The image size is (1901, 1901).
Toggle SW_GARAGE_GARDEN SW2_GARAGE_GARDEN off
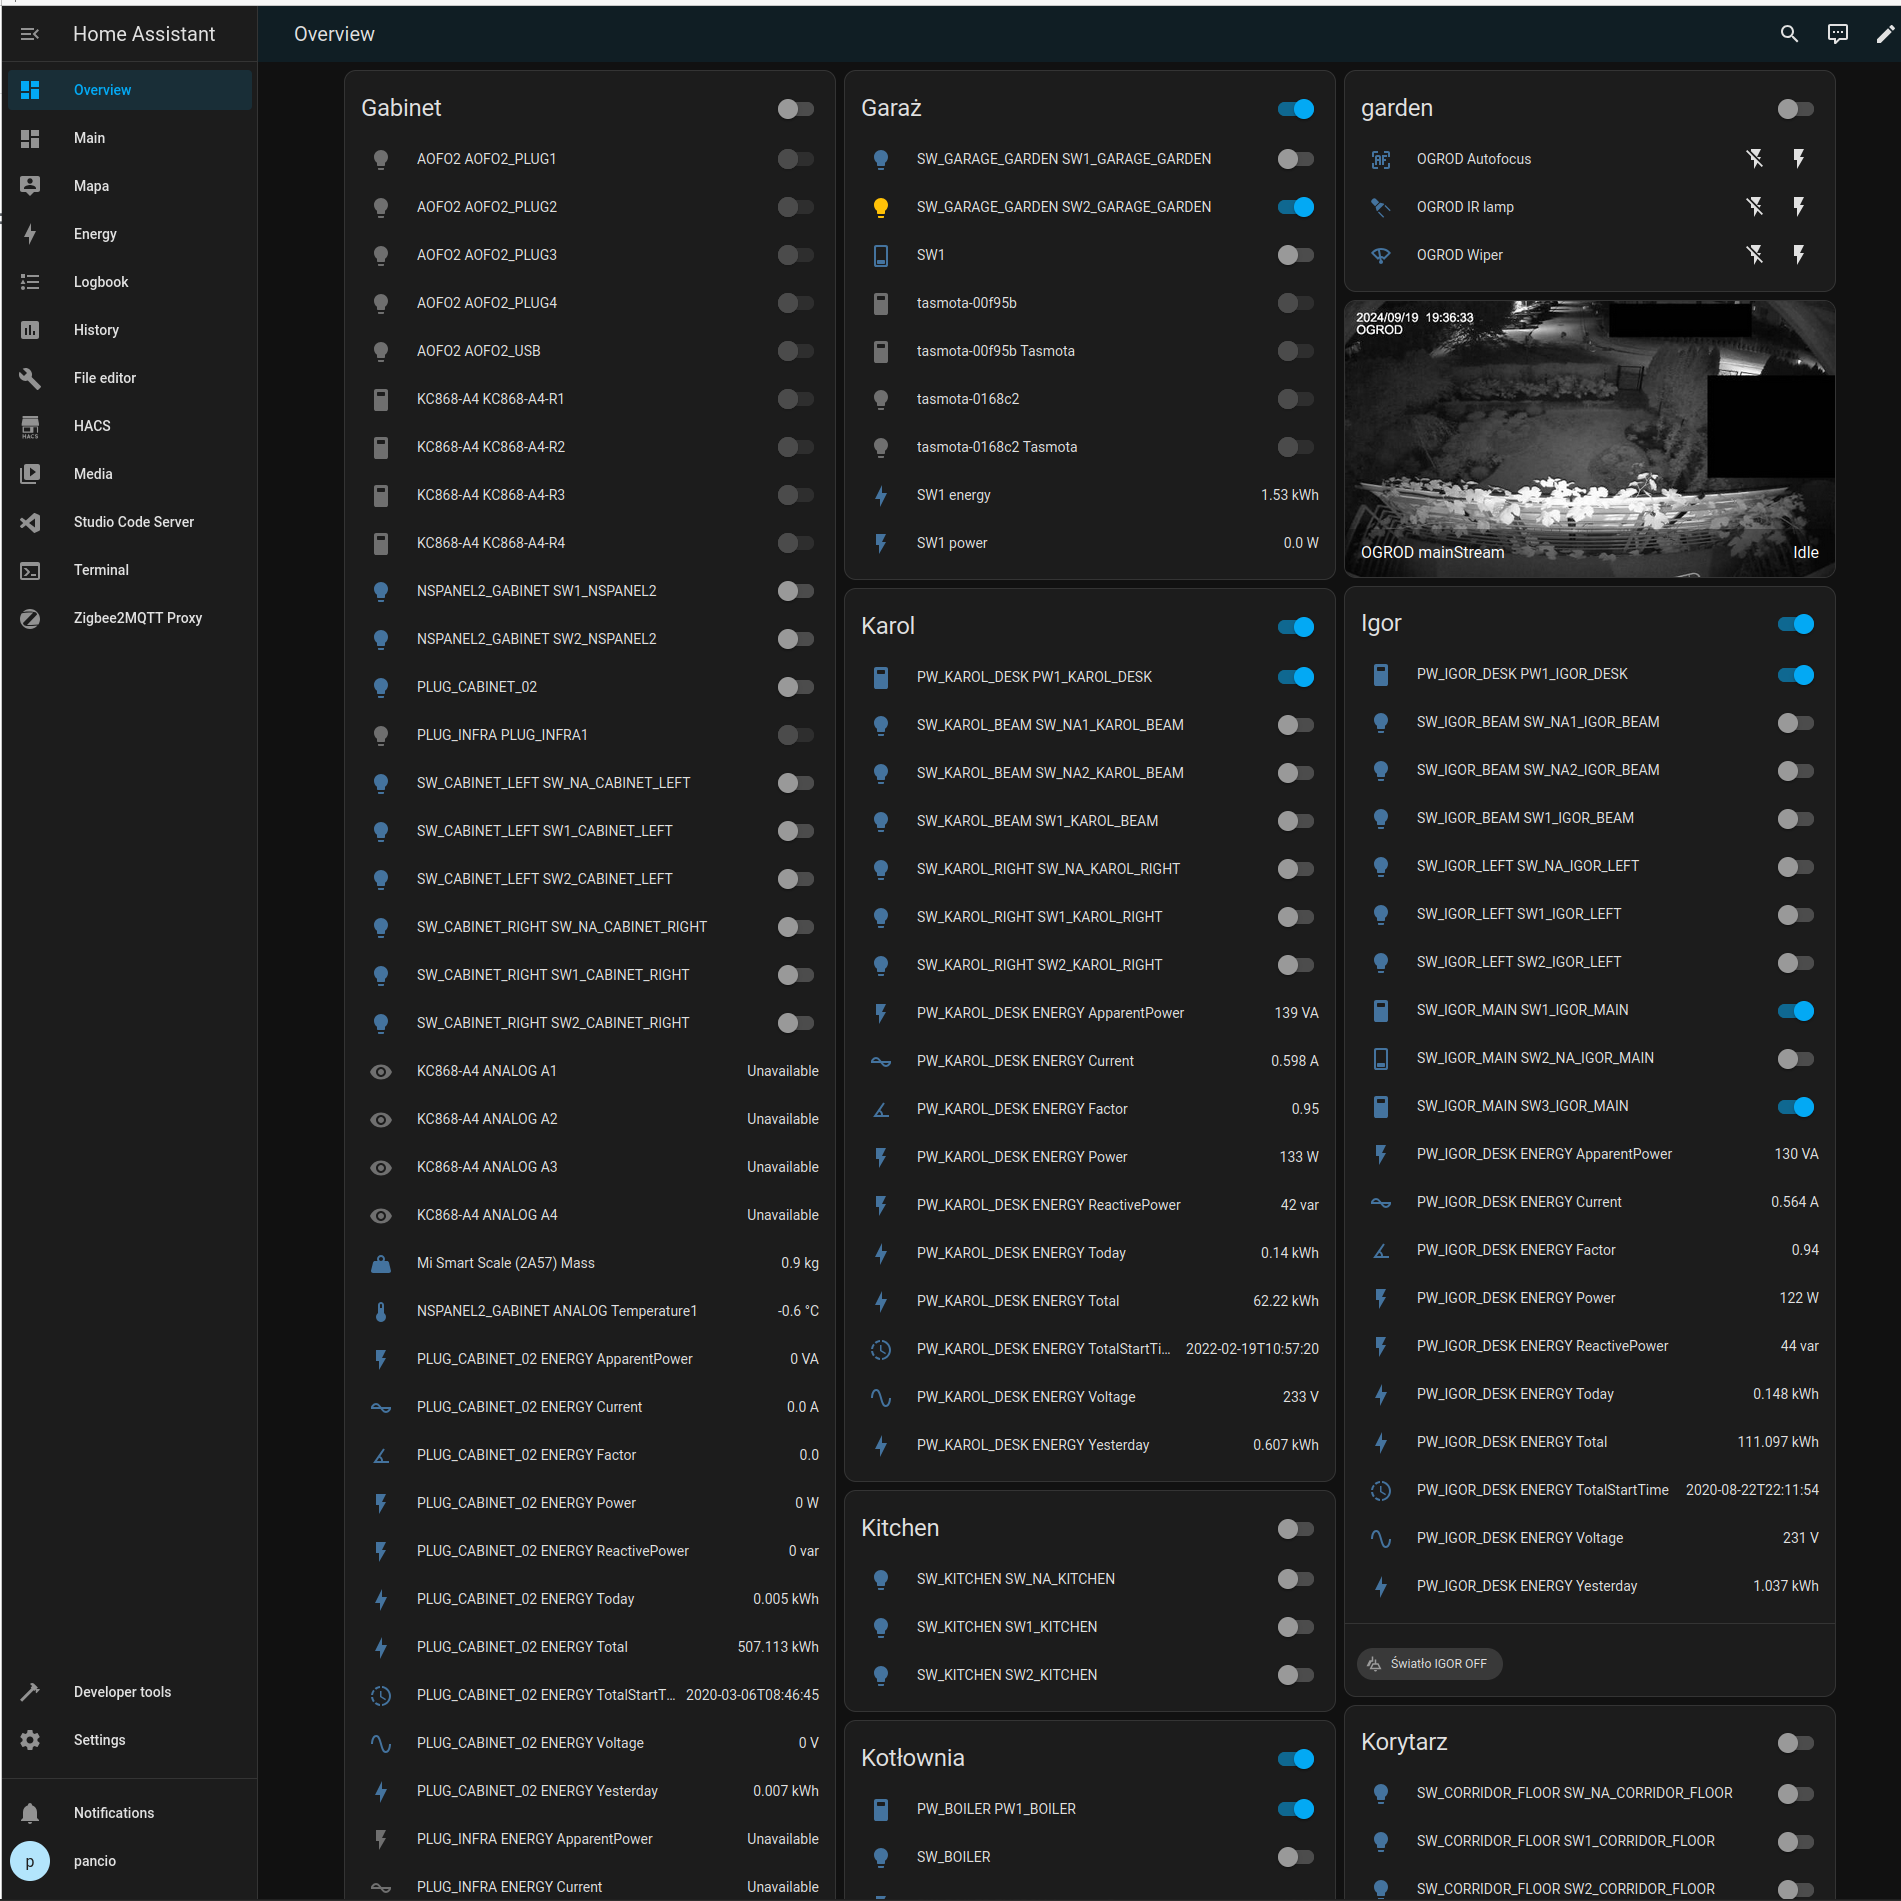(1295, 207)
